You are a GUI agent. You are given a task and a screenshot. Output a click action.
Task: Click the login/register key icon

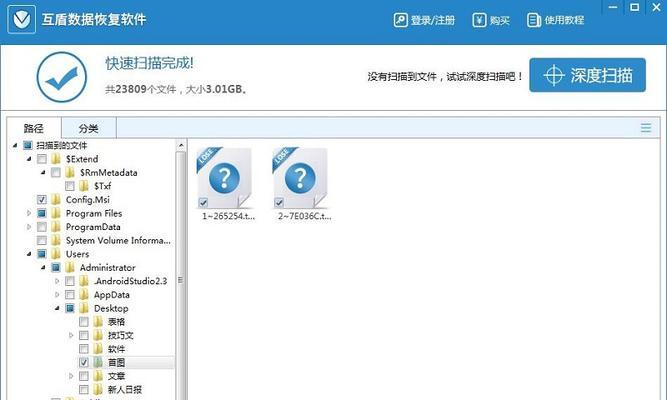pos(400,20)
